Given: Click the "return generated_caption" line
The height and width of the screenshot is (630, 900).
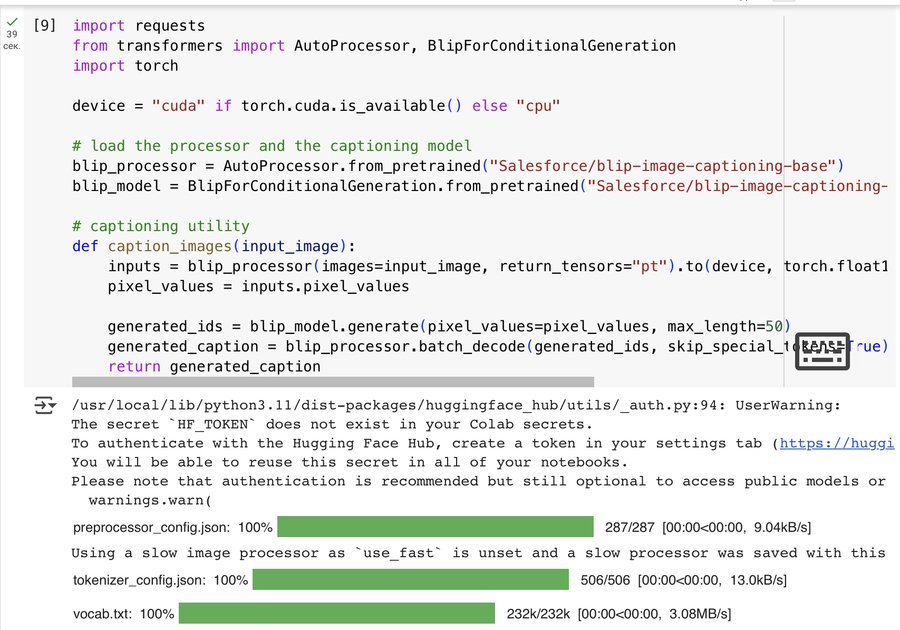Looking at the screenshot, I should [214, 367].
